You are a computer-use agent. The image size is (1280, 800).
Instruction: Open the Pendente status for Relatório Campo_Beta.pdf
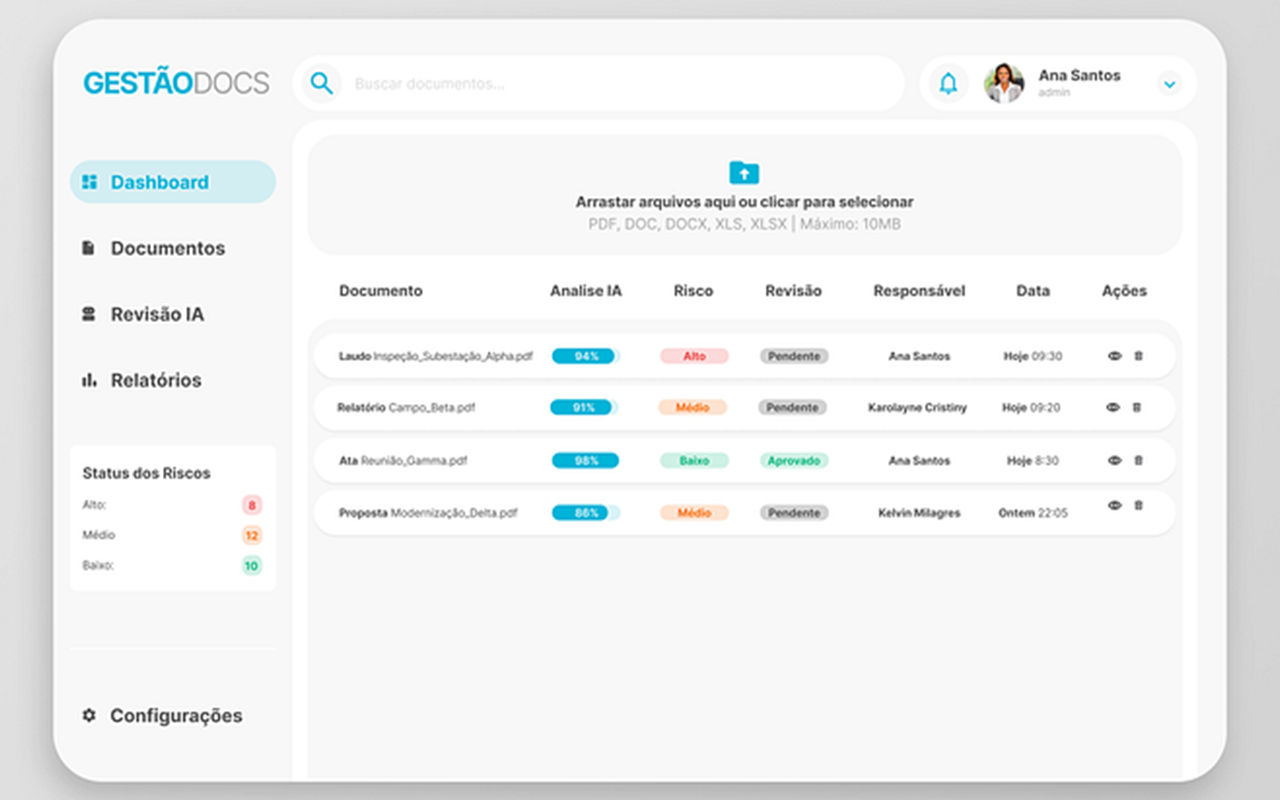(x=793, y=407)
